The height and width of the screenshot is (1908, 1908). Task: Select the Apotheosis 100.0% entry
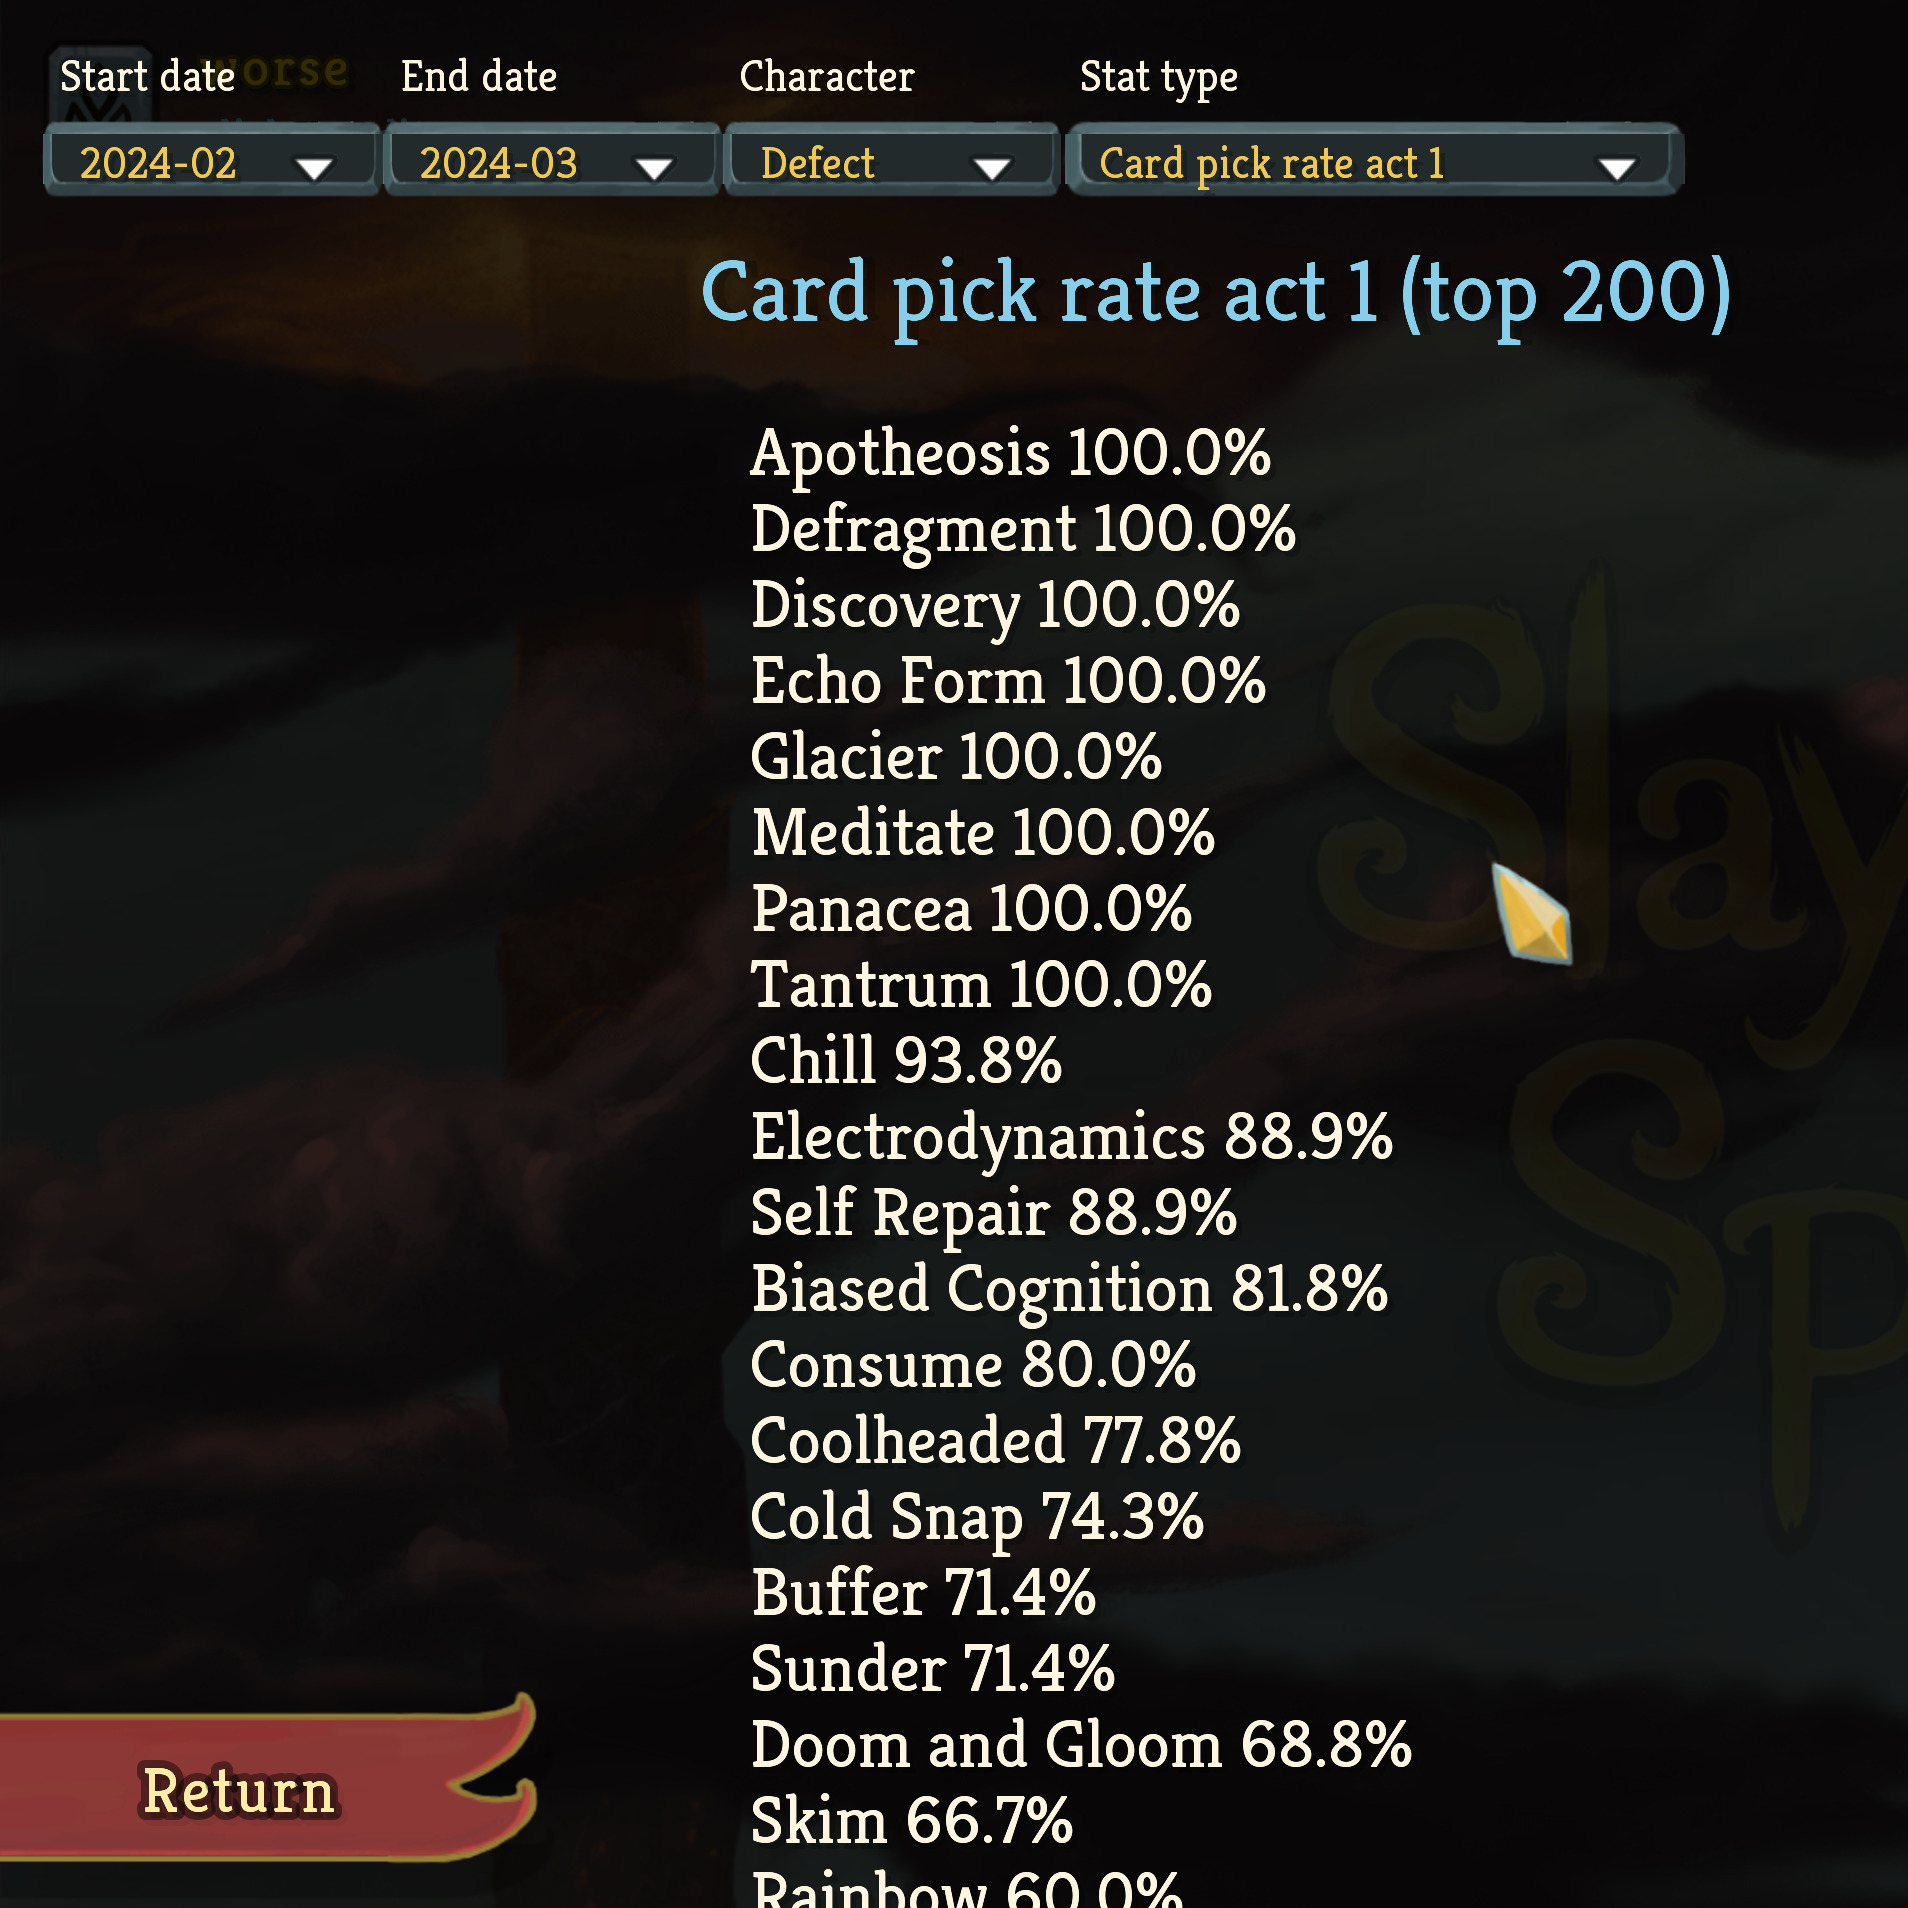click(x=1010, y=453)
